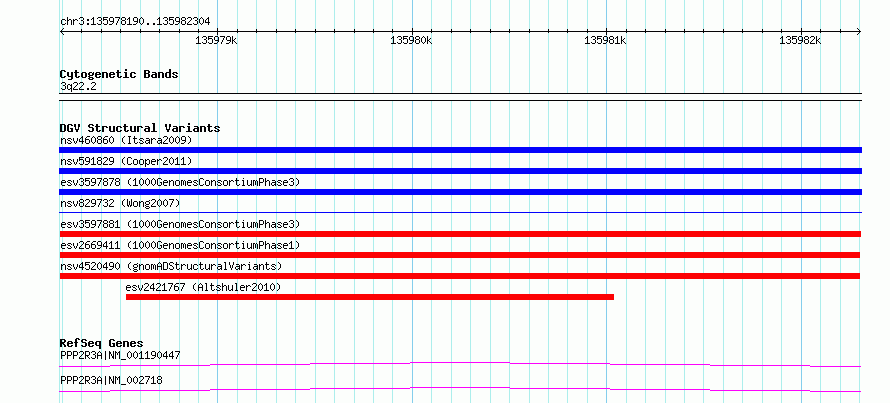Image resolution: width=890 pixels, height=403 pixels.
Task: Click the nsv591829 (Cooper2011) label
Action: pyautogui.click(x=126, y=161)
